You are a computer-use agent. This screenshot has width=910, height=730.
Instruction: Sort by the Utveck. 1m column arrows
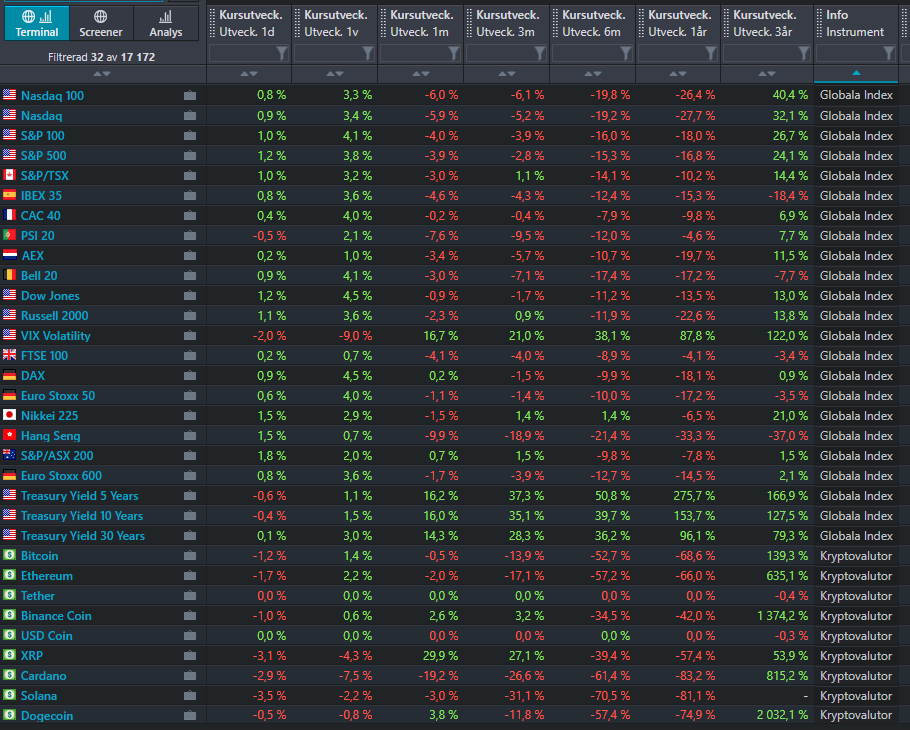421,74
